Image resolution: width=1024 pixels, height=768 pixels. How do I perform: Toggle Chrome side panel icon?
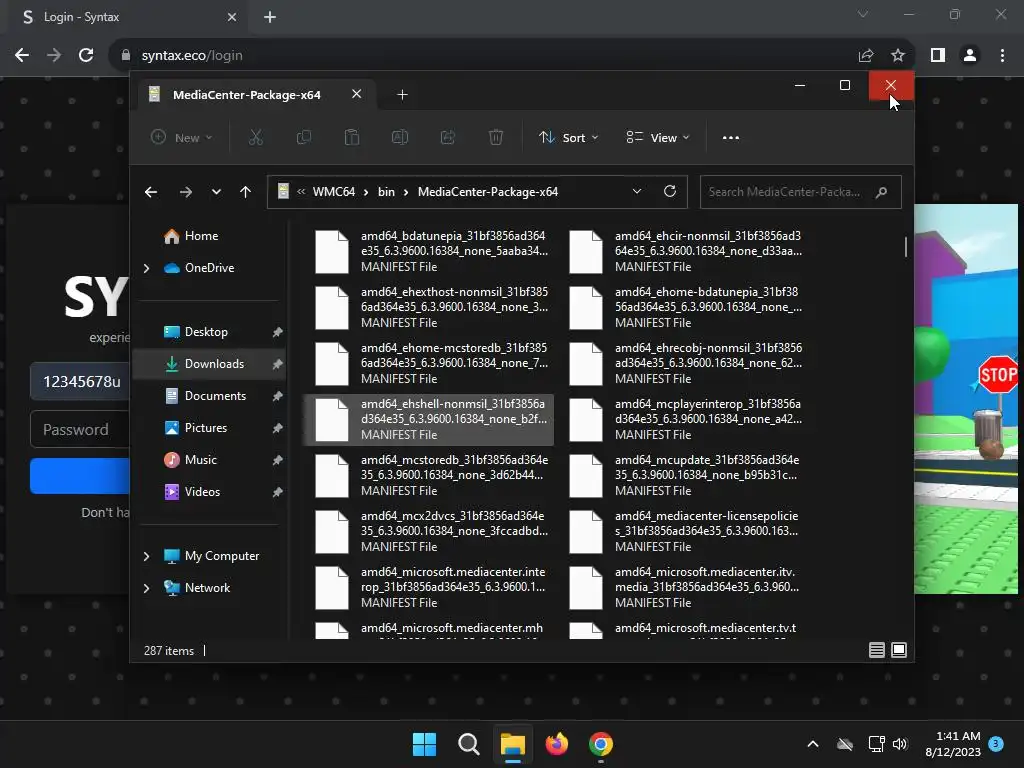coord(938,56)
